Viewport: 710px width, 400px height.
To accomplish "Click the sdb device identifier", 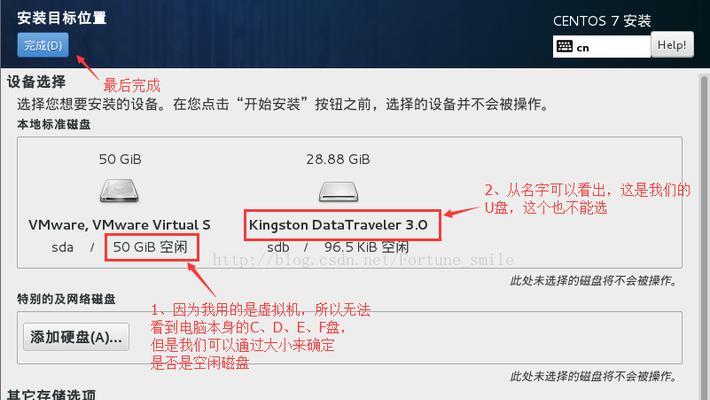I will pyautogui.click(x=278, y=248).
